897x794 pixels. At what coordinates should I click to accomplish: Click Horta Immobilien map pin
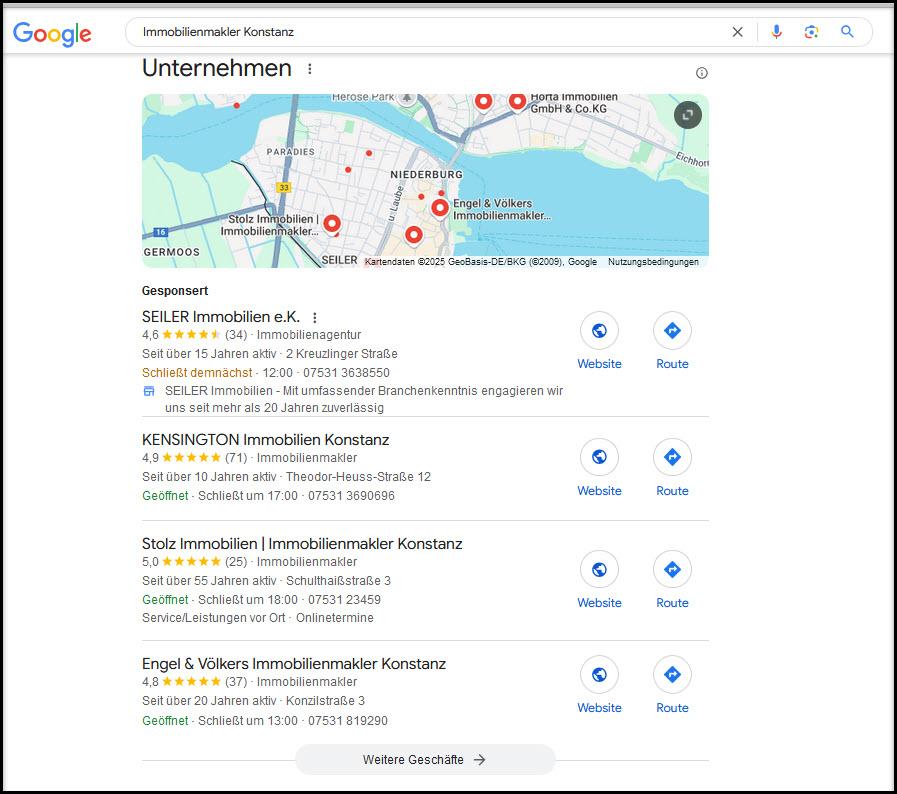518,102
